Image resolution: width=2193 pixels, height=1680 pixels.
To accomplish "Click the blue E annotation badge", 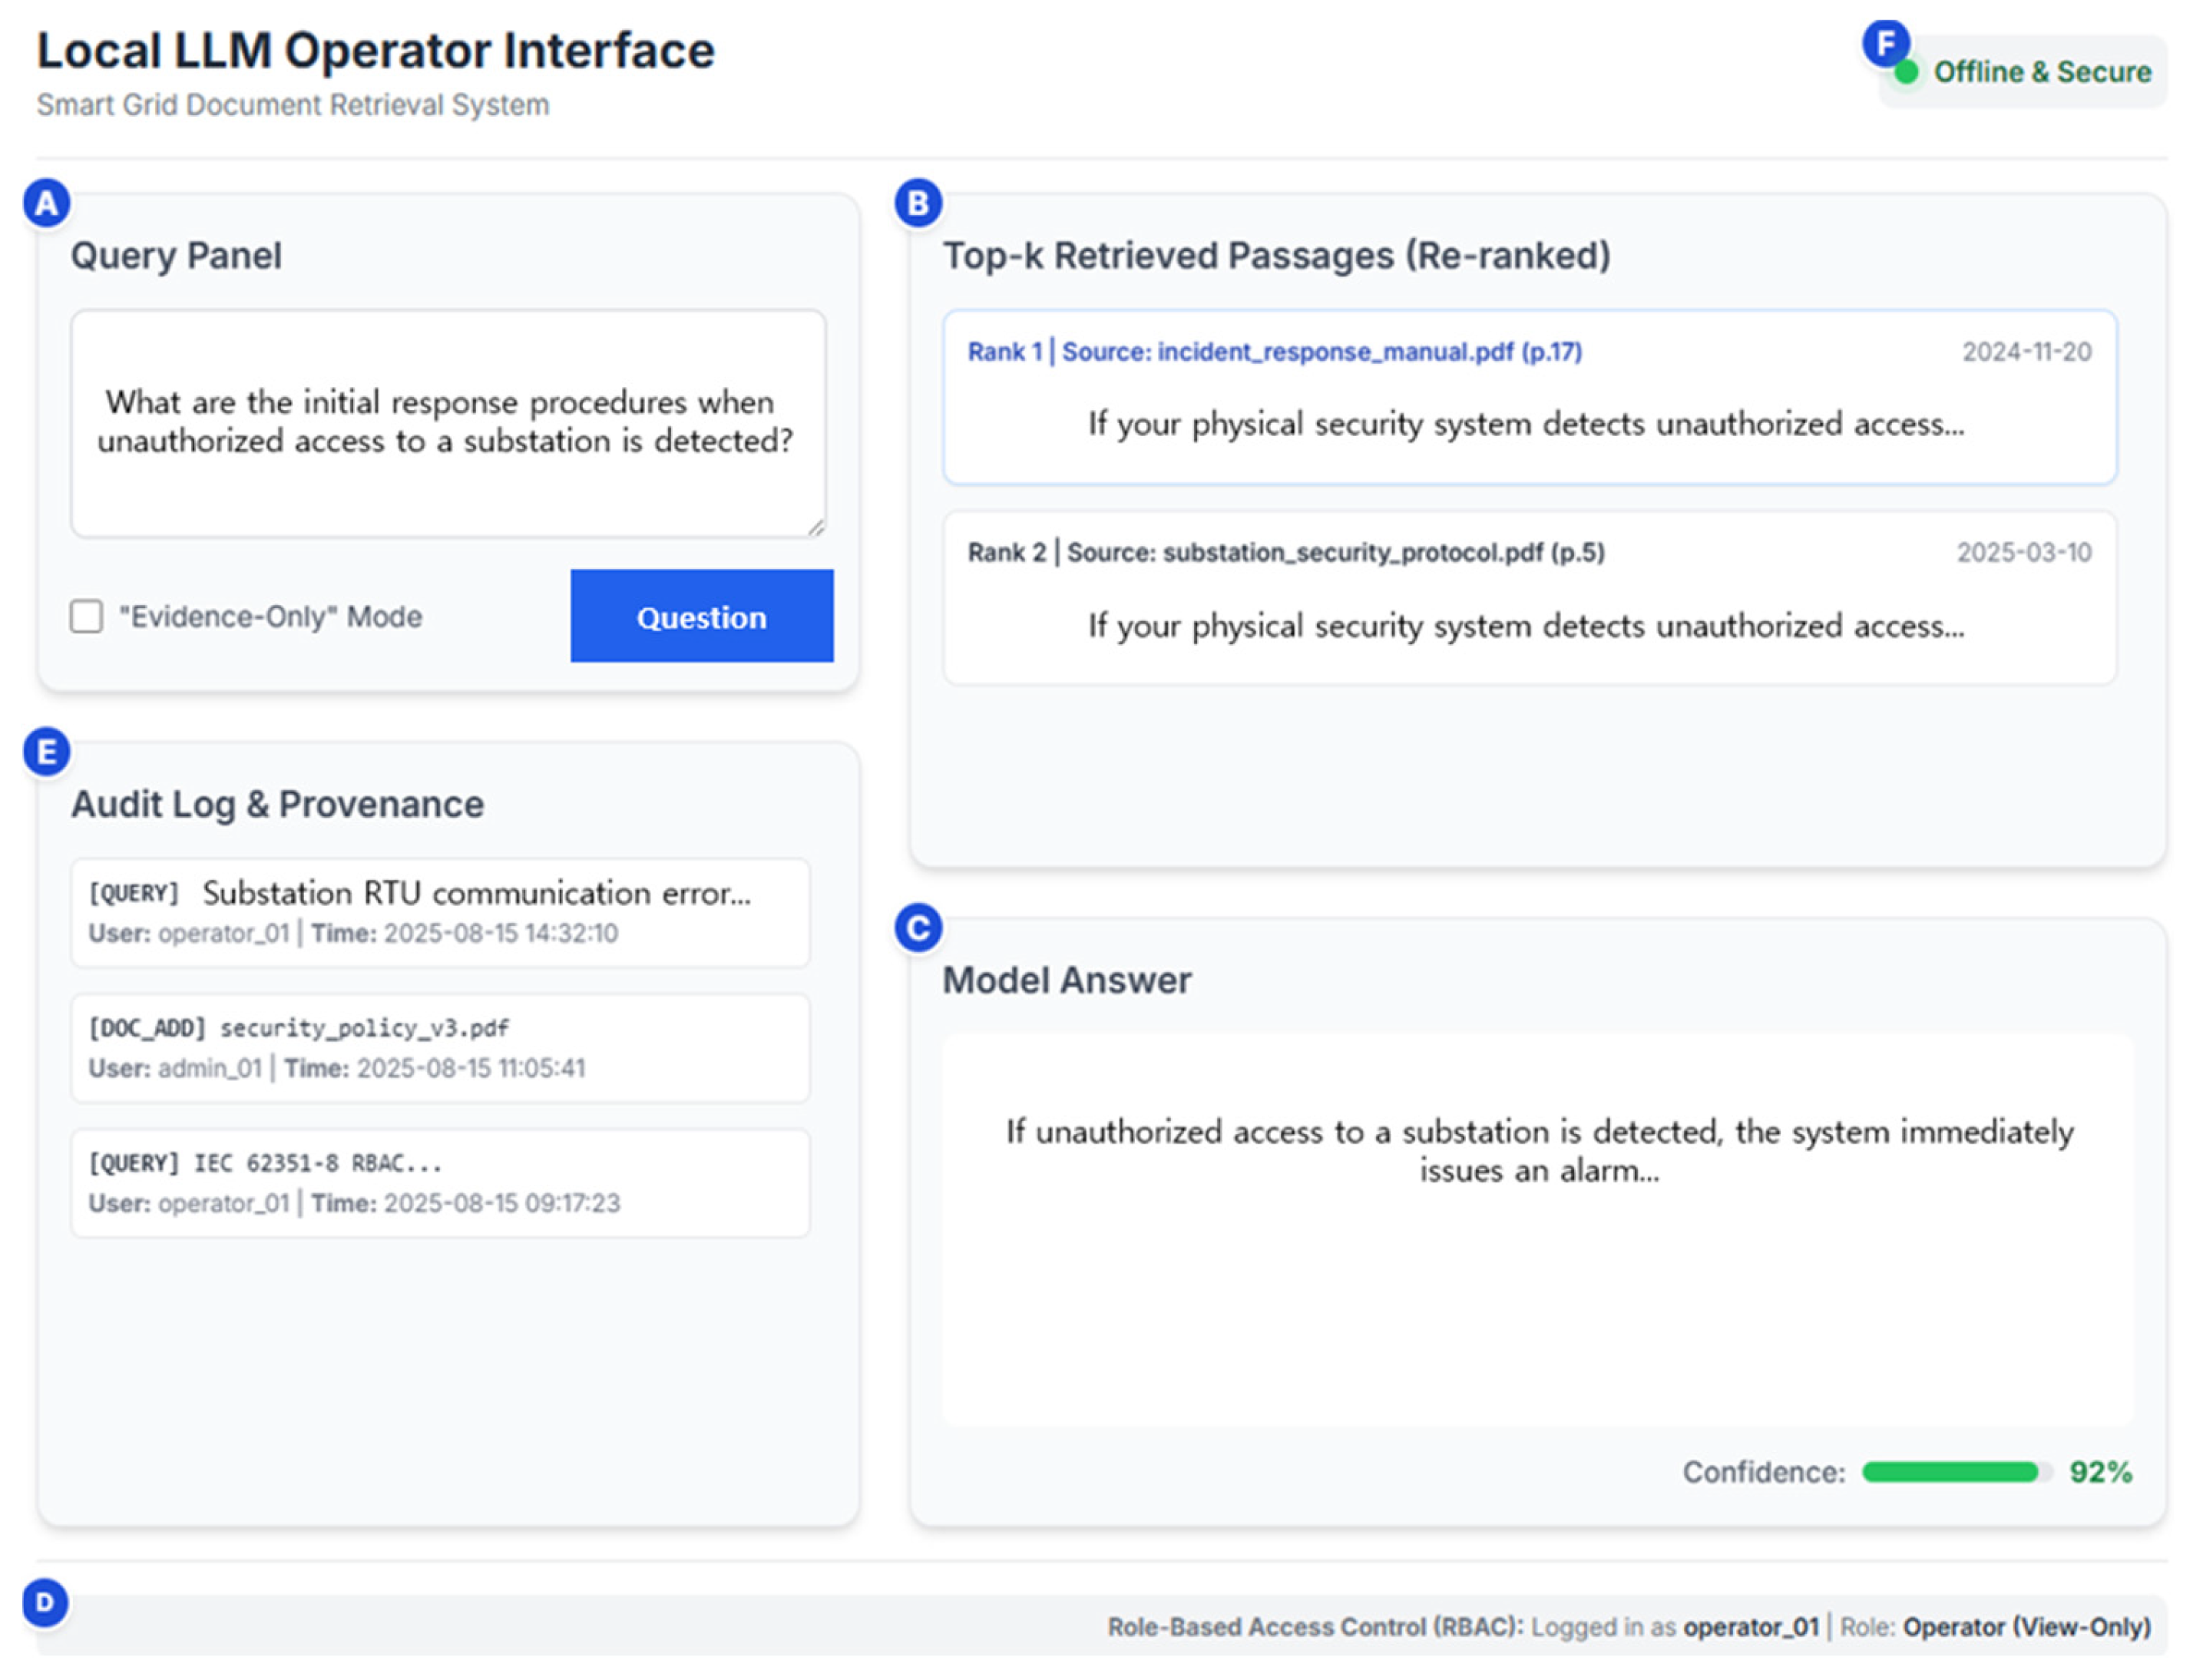I will click(46, 752).
